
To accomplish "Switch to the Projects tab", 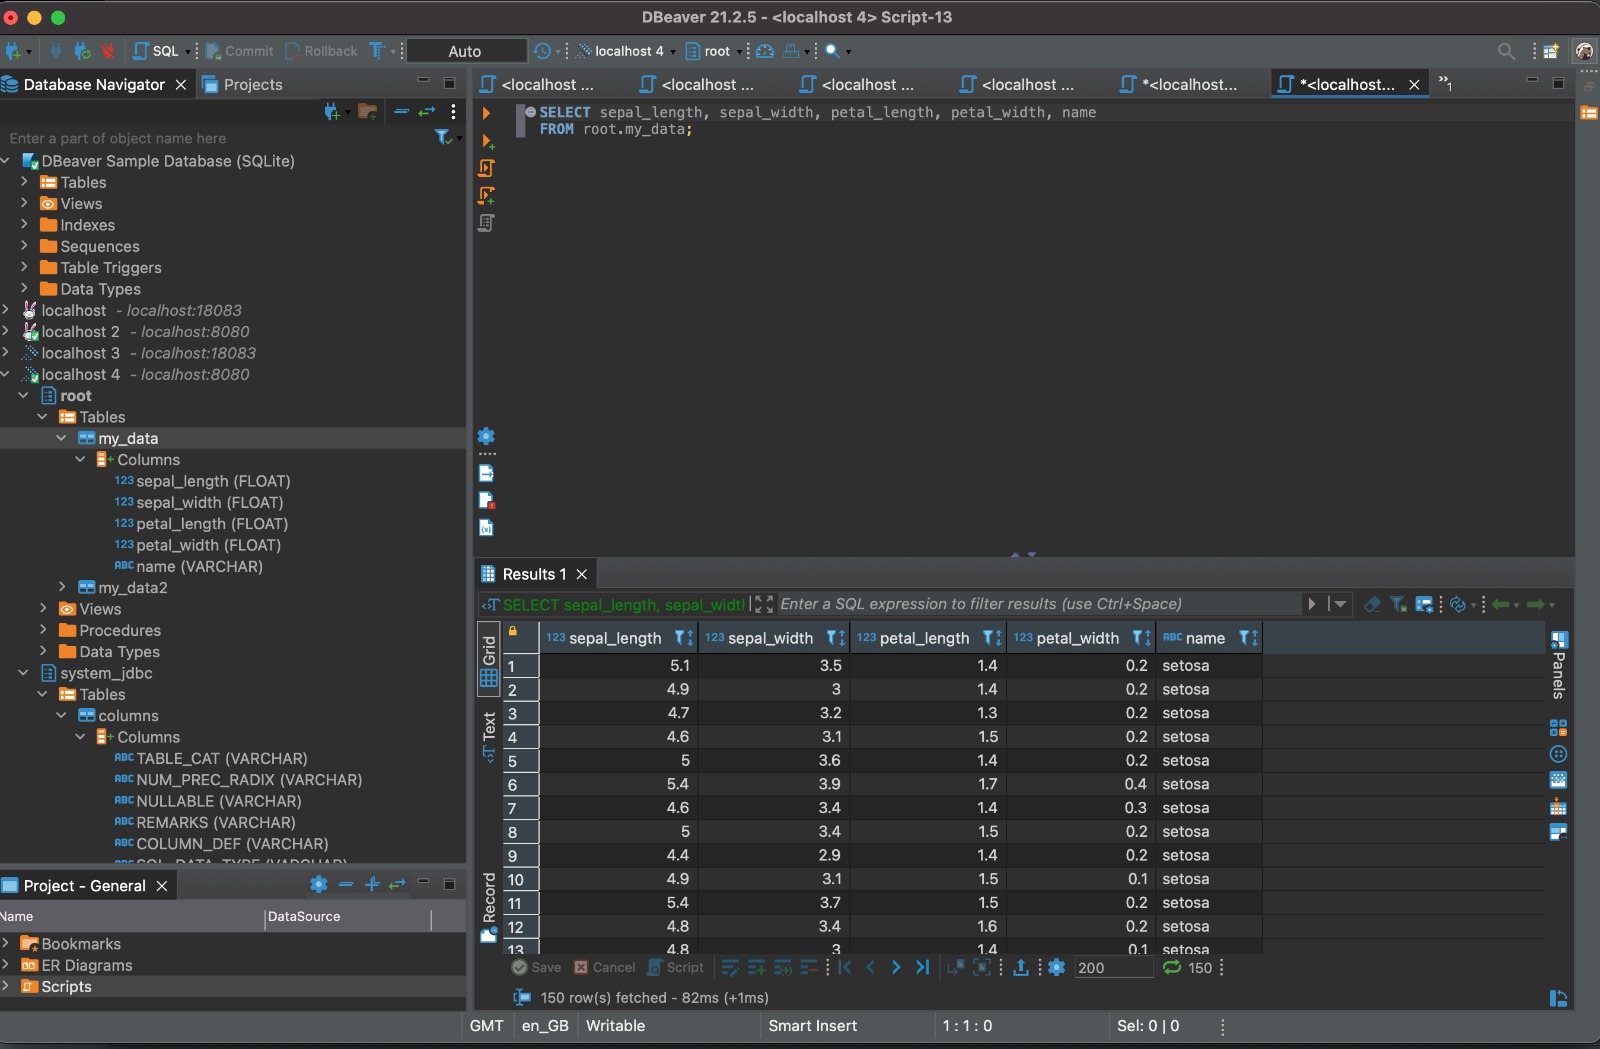I will 252,85.
